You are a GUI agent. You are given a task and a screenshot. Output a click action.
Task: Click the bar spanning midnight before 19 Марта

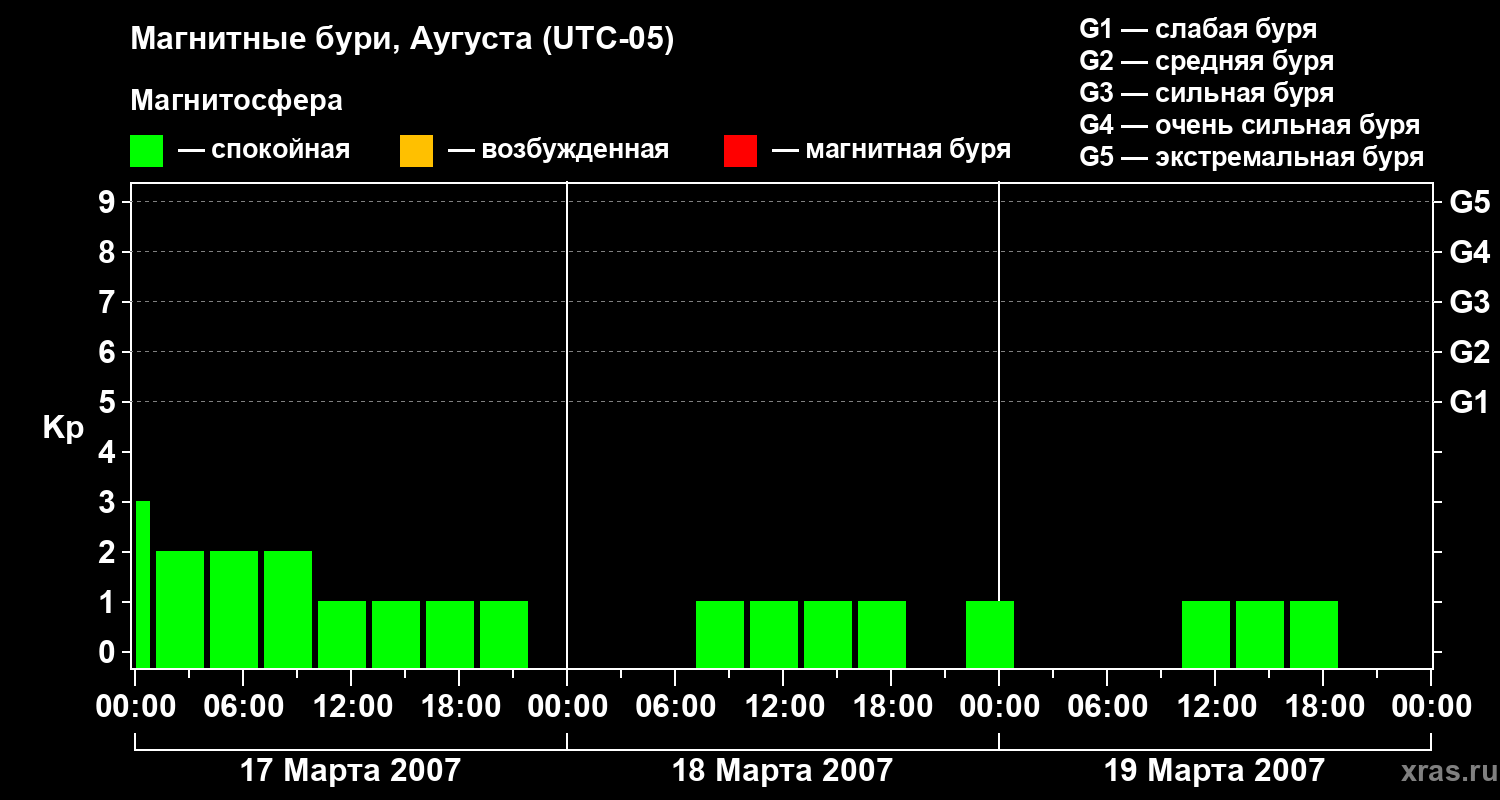pyautogui.click(x=990, y=634)
